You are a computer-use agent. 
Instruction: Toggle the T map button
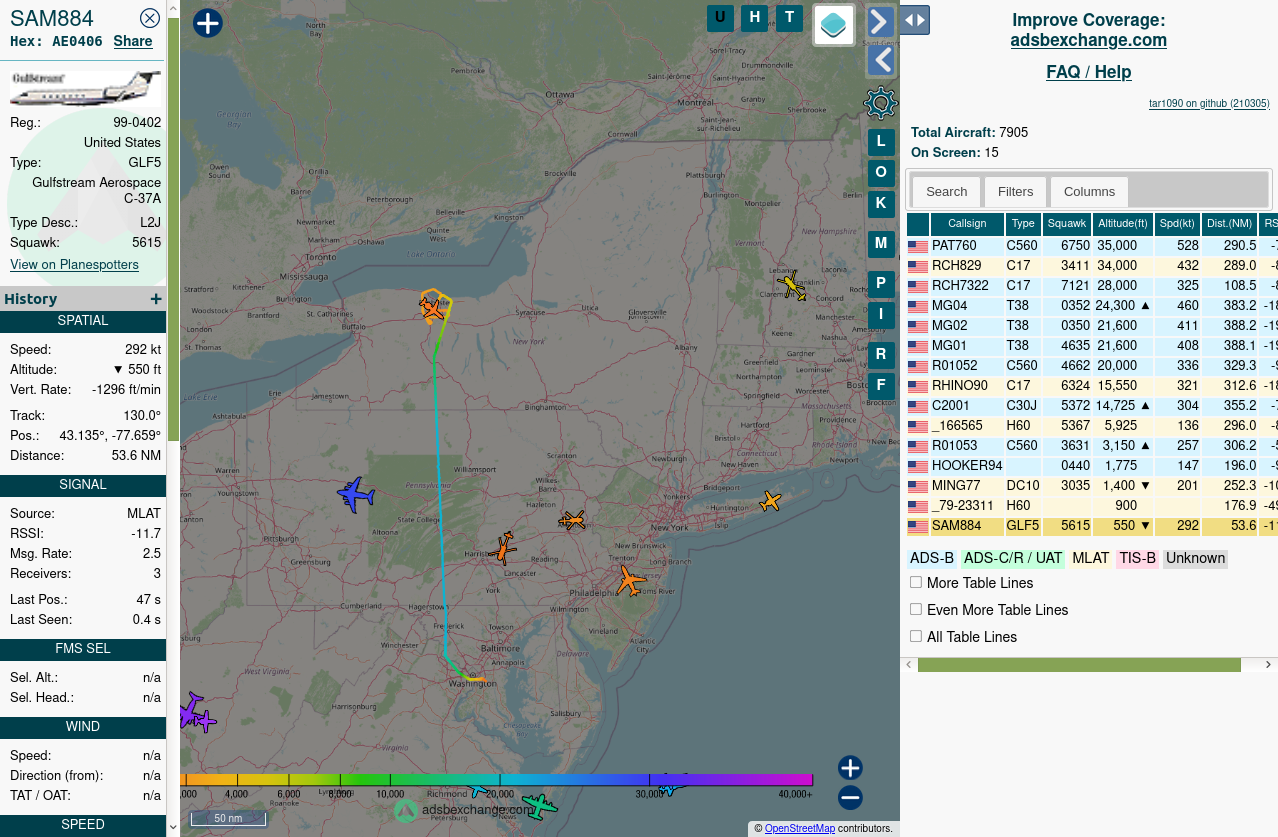click(790, 17)
